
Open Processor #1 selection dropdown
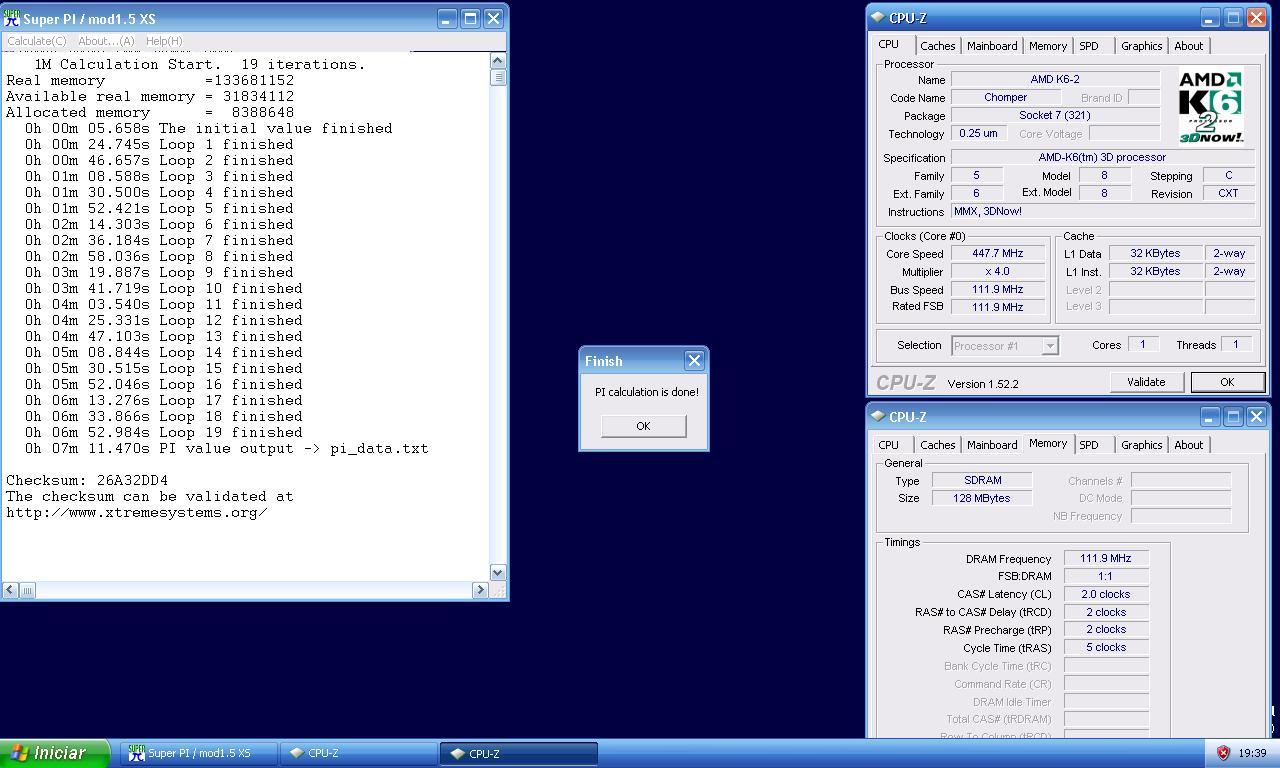1004,346
